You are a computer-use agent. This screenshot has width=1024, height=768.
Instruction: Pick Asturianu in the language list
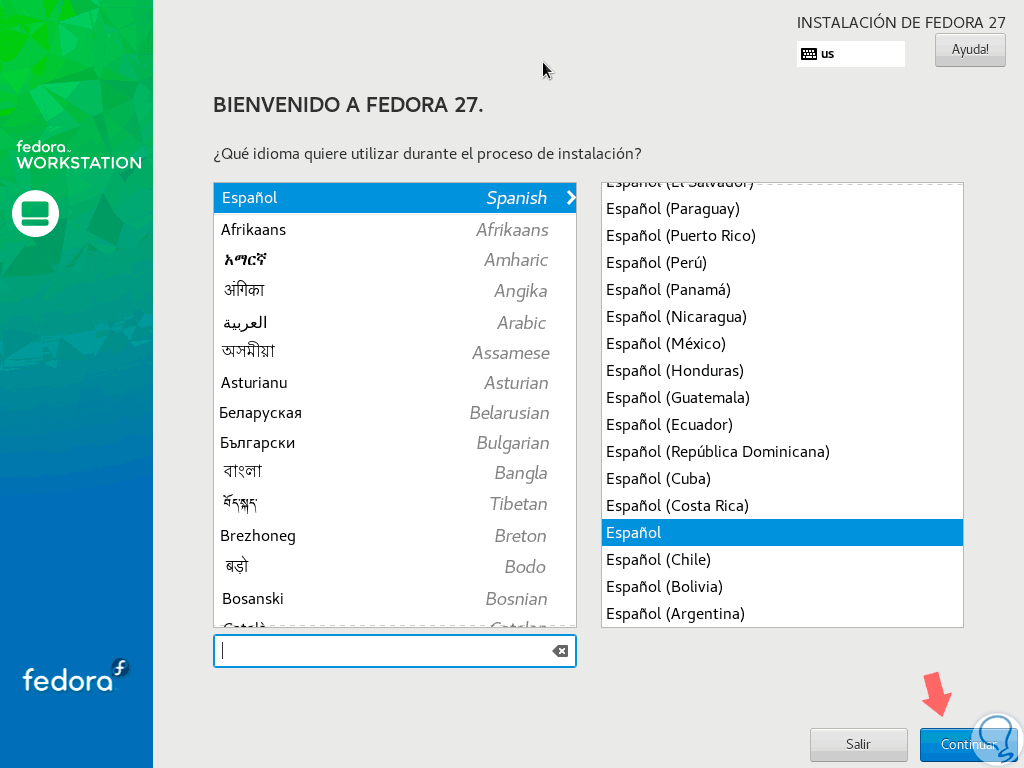(394, 383)
